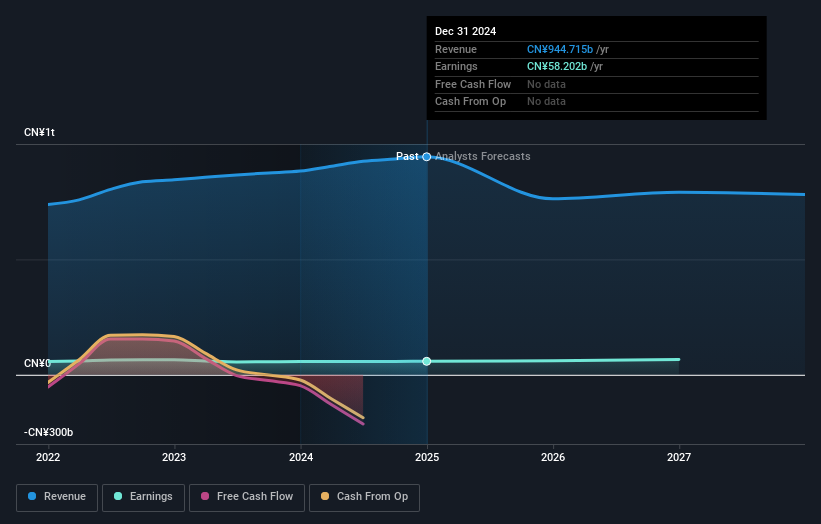Click the 2026 x-axis label
821x524 pixels.
[553, 458]
